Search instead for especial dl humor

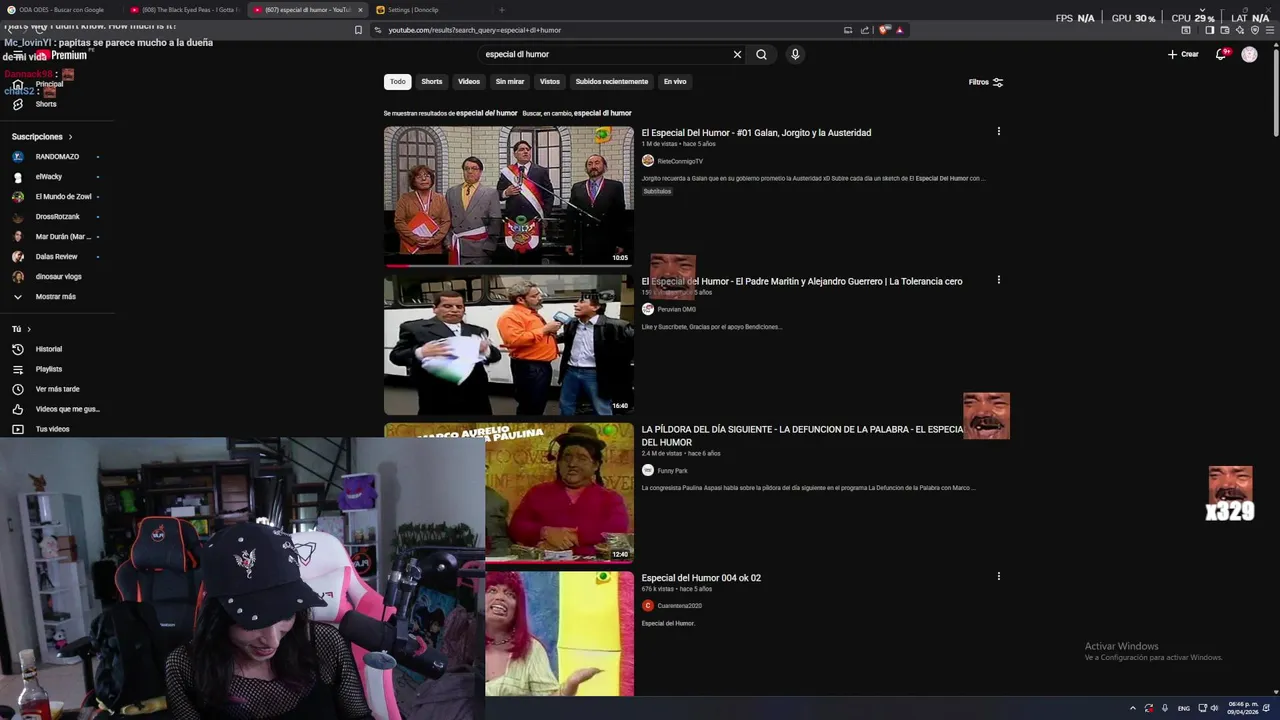click(603, 113)
